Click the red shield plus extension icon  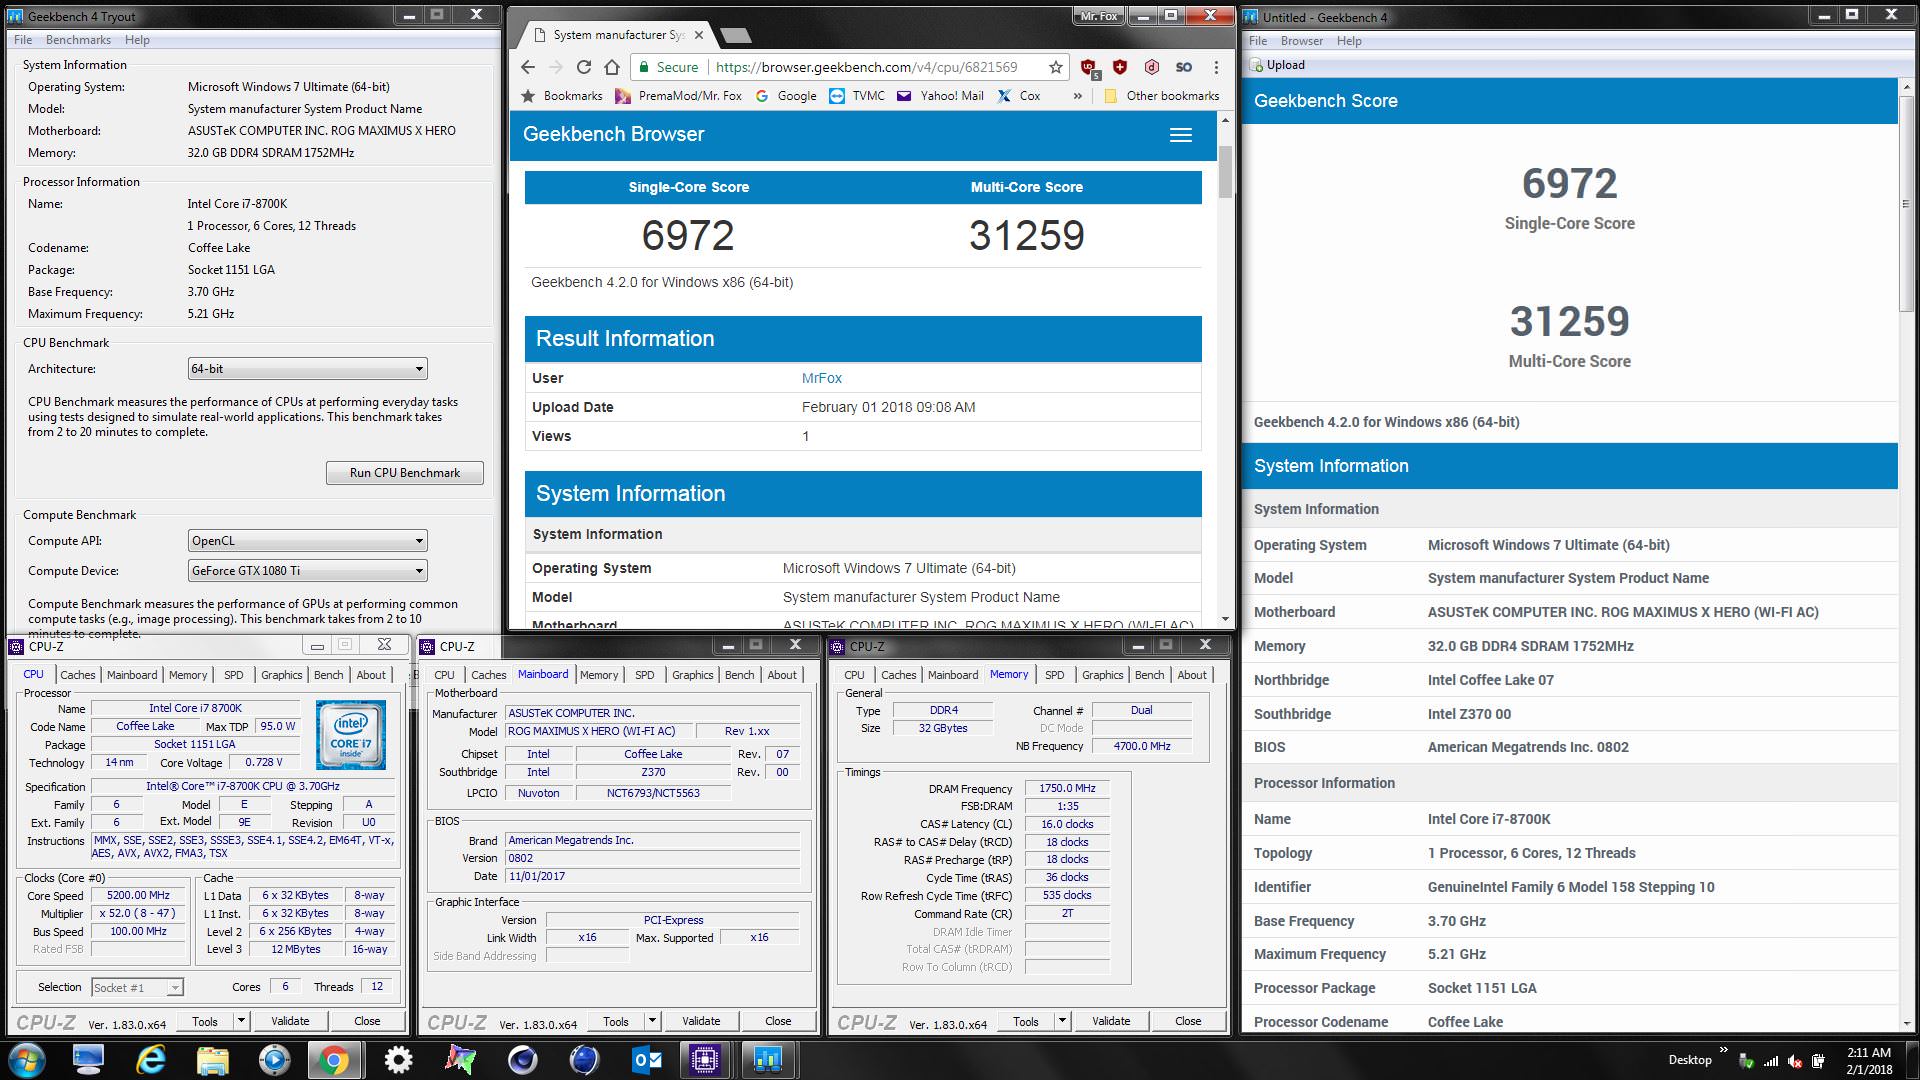(x=1120, y=67)
